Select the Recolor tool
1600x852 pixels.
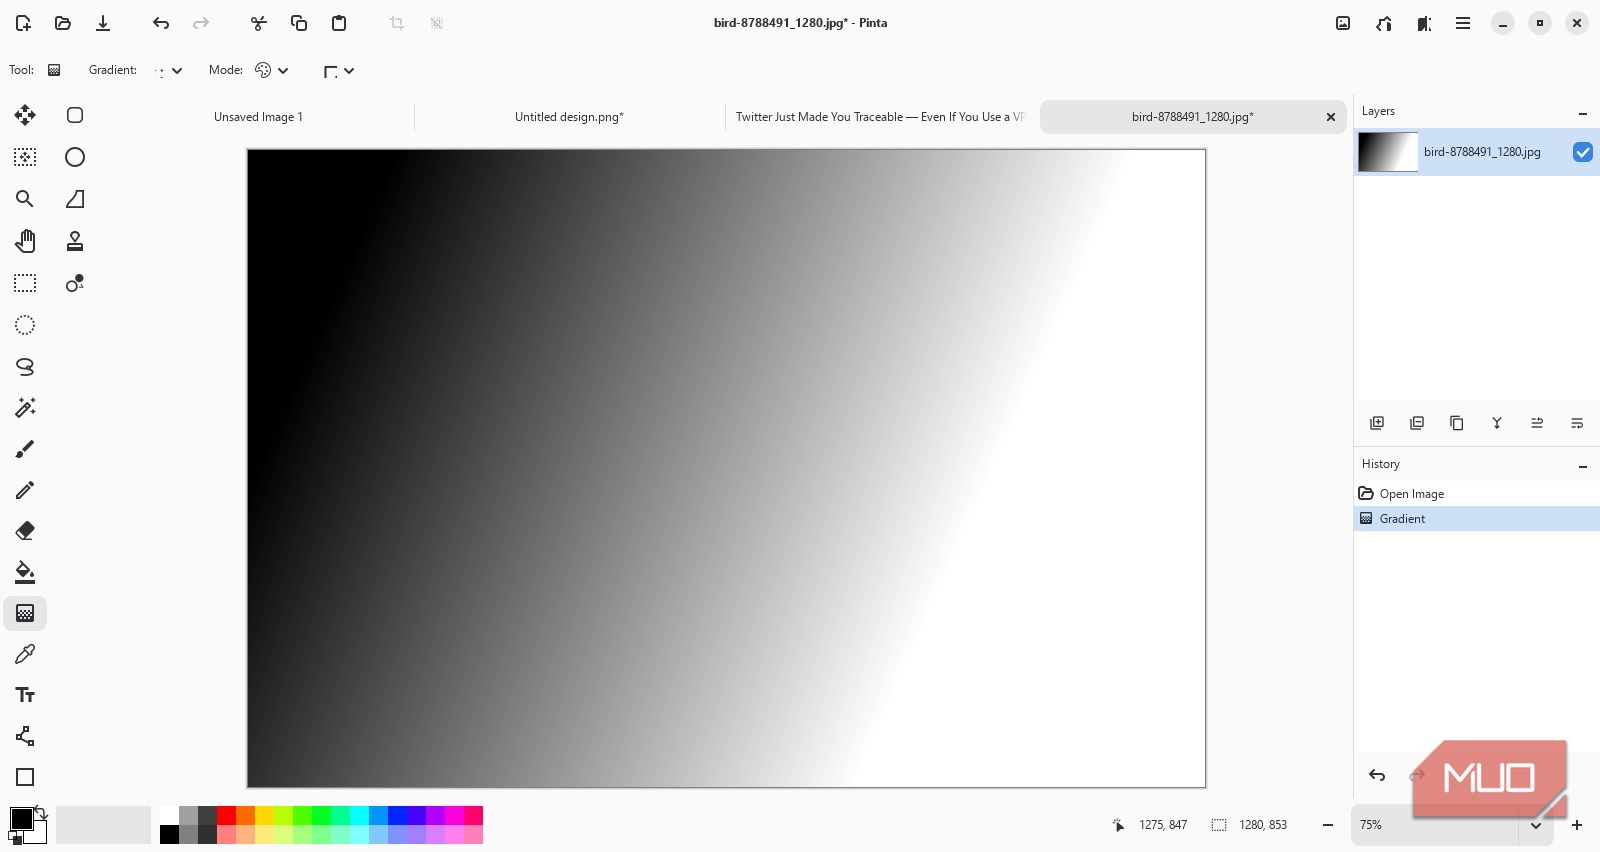click(x=75, y=284)
